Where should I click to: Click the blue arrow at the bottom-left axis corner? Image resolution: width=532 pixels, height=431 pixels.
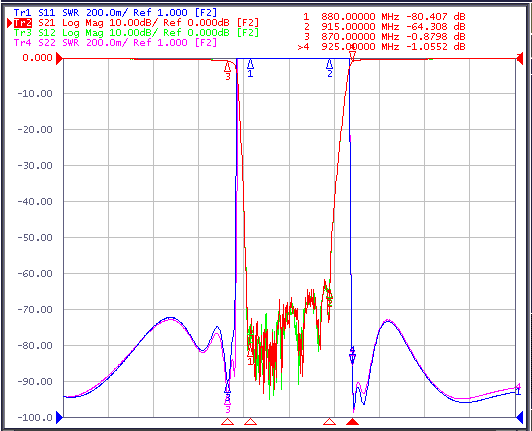tap(59, 417)
